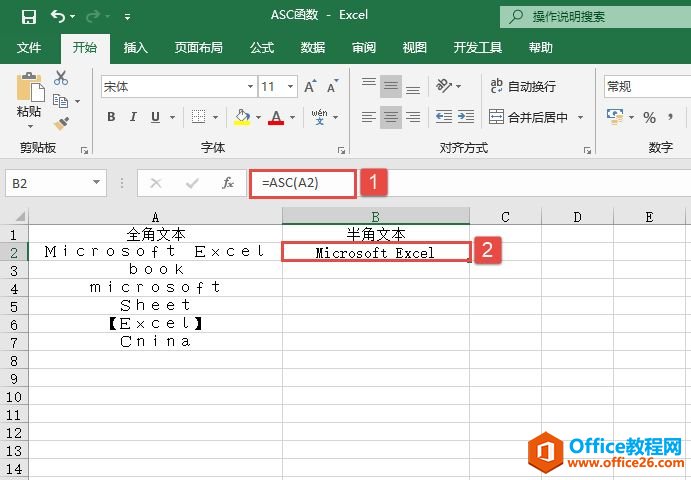The image size is (691, 480).
Task: Switch to the 插入 tab
Action: pyautogui.click(x=135, y=47)
